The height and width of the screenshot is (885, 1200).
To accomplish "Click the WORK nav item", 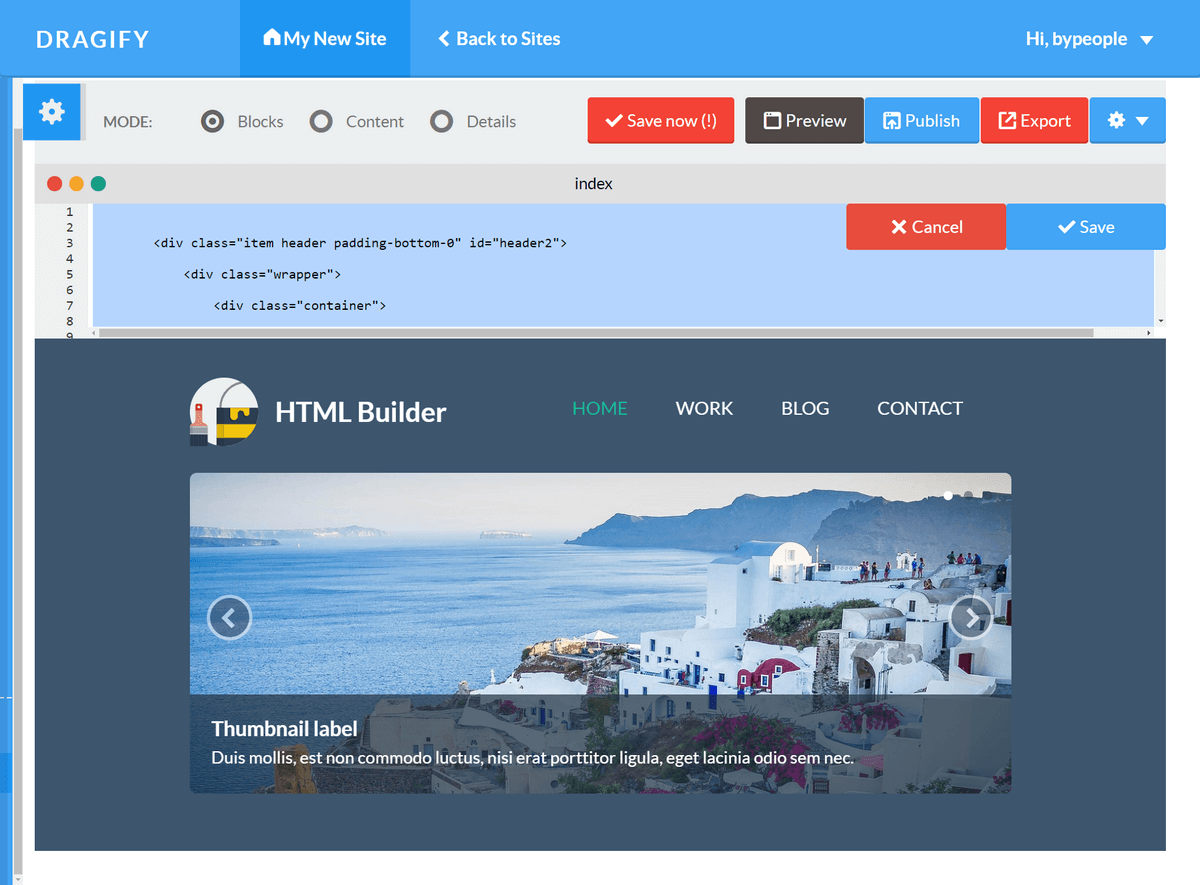I will click(x=704, y=408).
